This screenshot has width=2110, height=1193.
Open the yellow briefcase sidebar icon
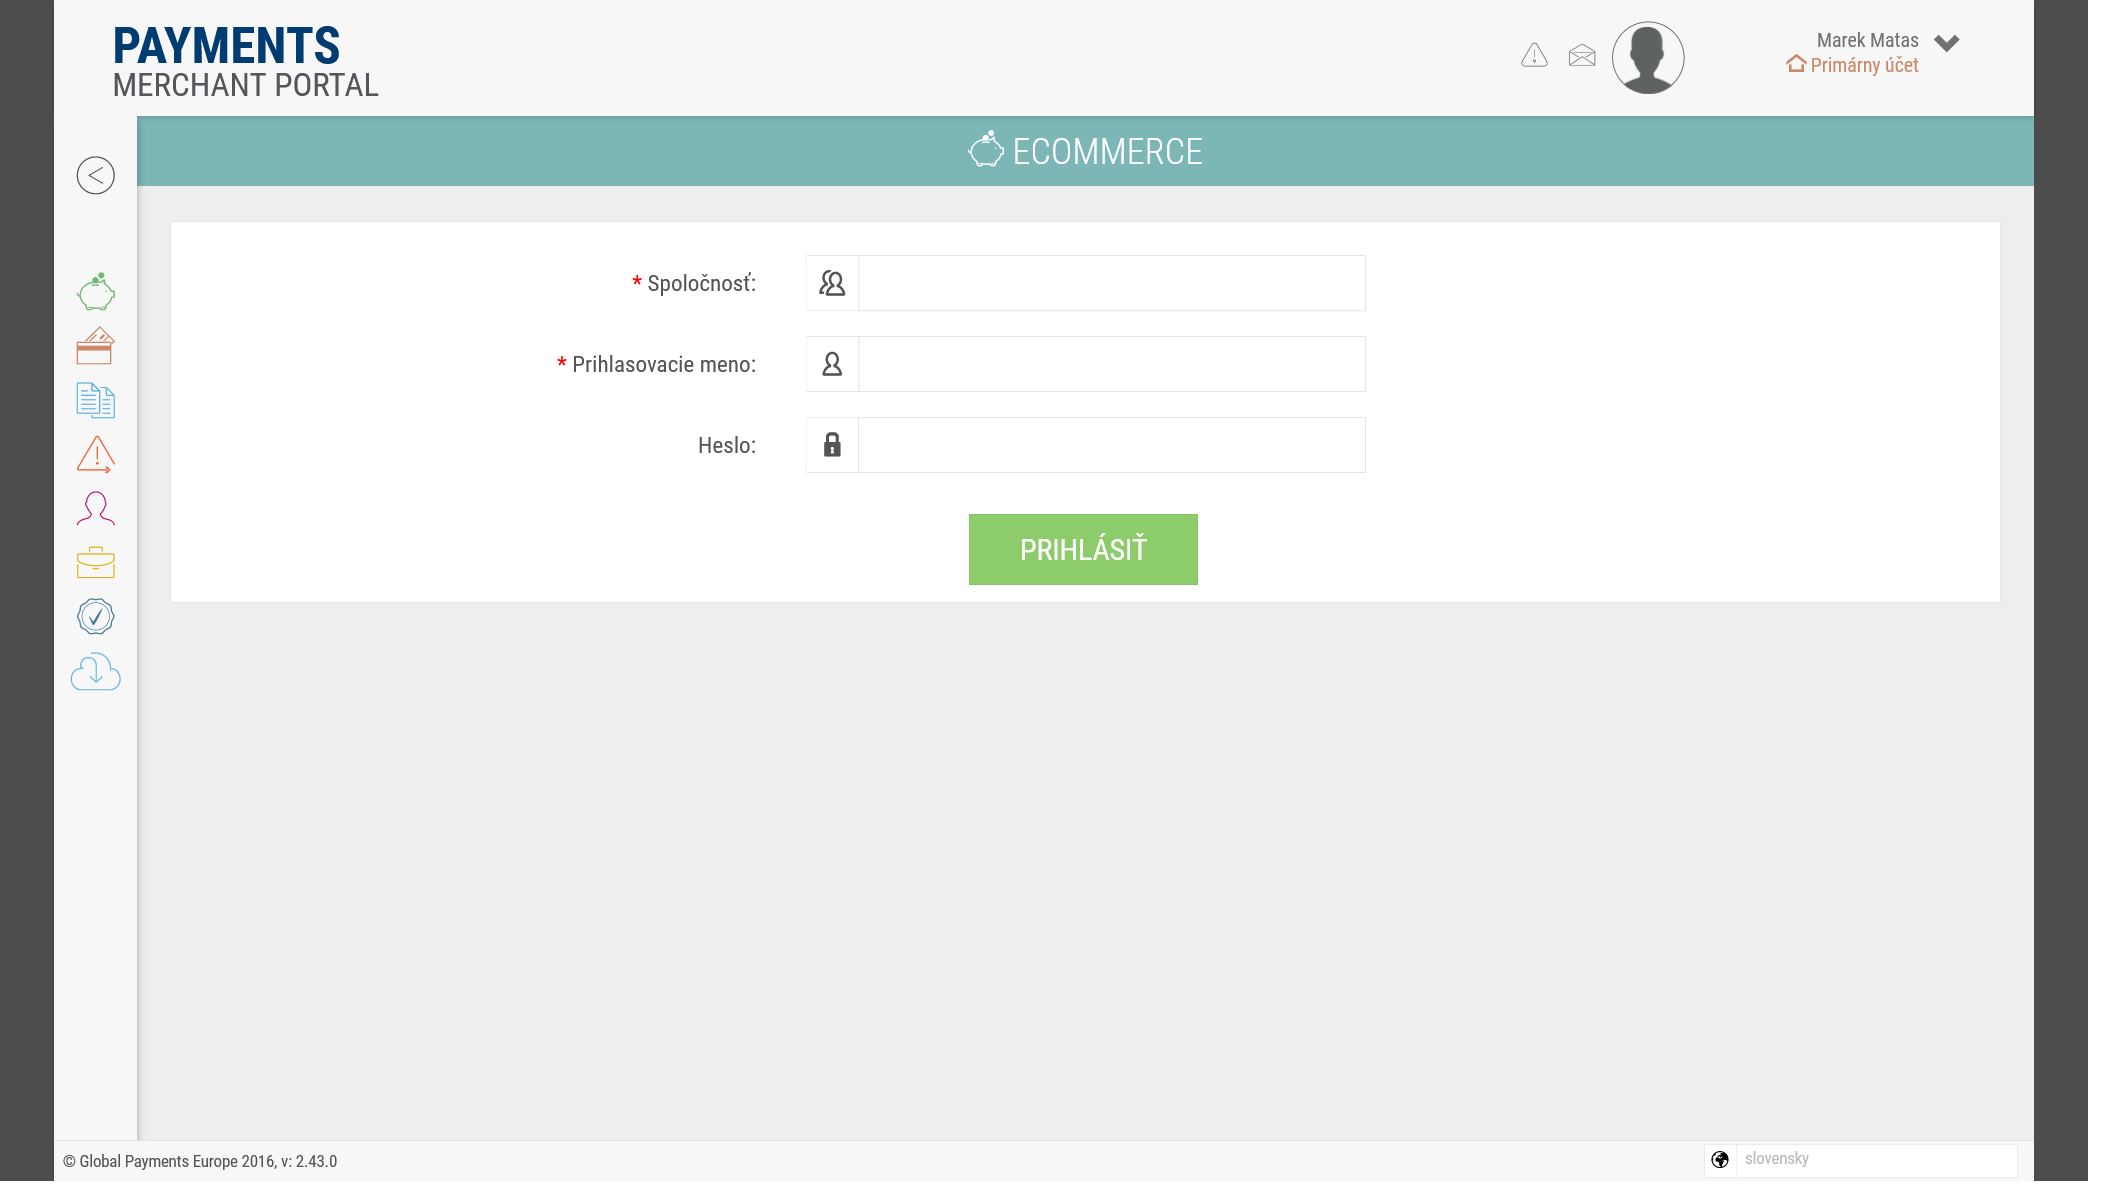(x=96, y=562)
